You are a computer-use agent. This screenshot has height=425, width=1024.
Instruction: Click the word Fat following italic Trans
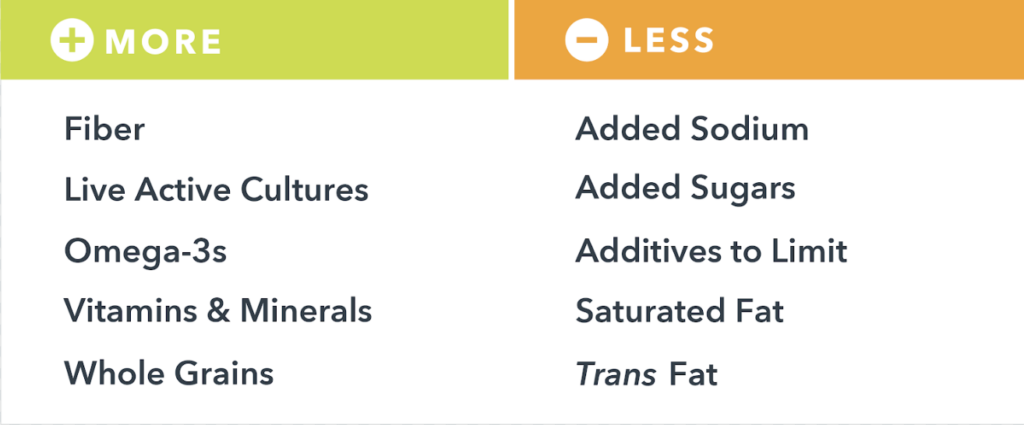(x=693, y=375)
